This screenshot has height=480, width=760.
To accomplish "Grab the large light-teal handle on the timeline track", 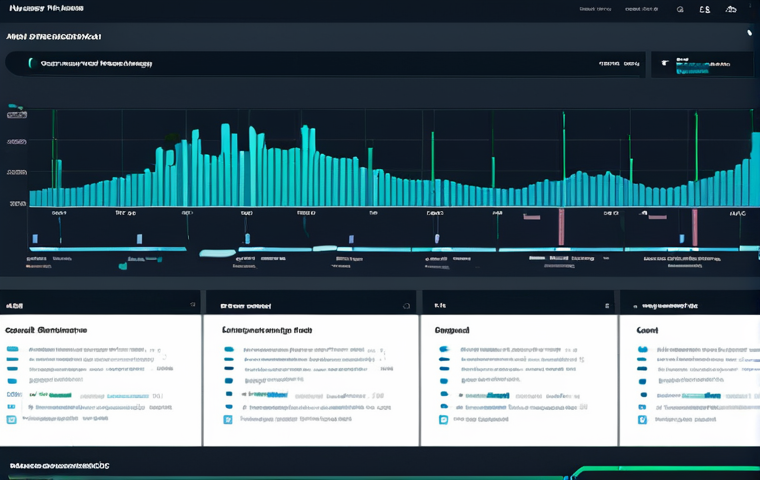I will point(217,253).
